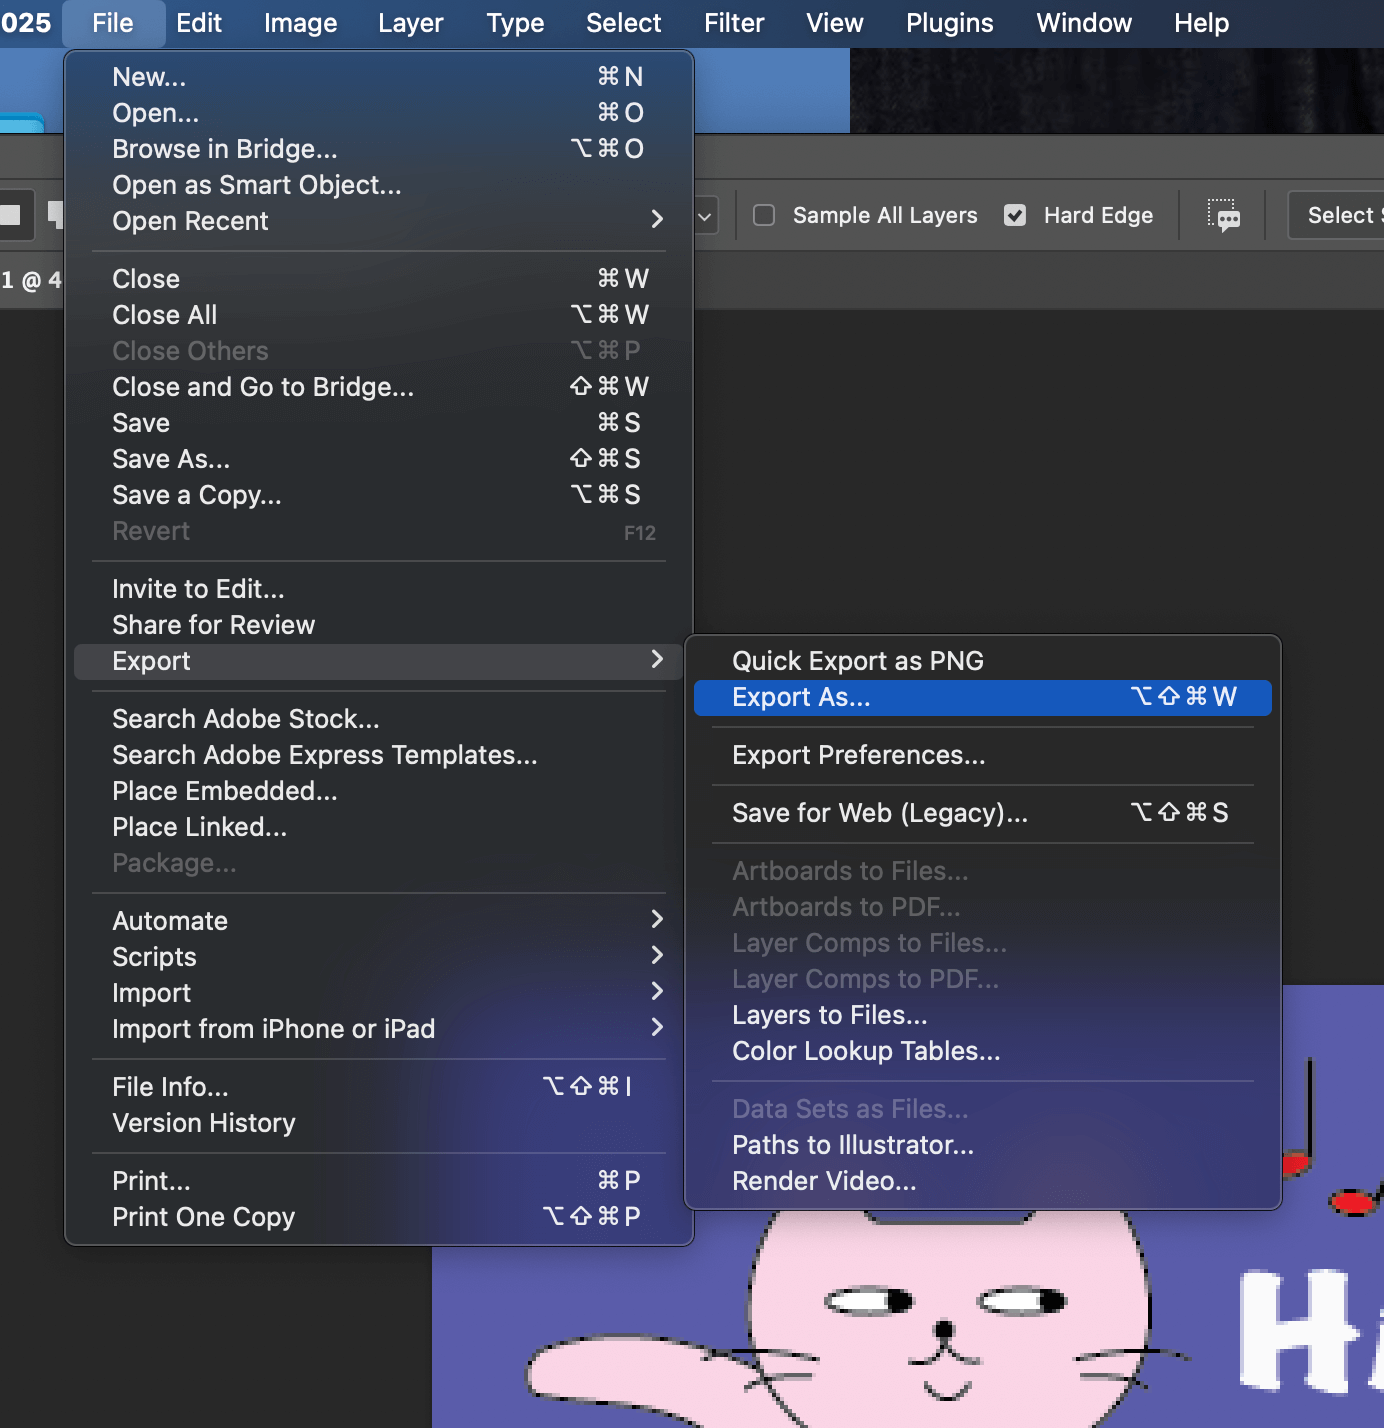Select Quick Export as PNG
The image size is (1384, 1428).
click(x=982, y=661)
